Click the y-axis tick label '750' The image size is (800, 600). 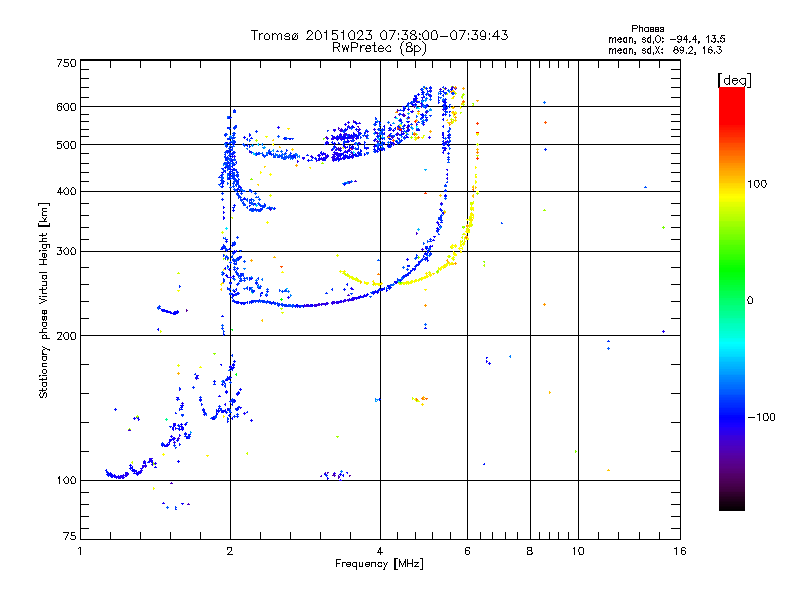(x=67, y=63)
